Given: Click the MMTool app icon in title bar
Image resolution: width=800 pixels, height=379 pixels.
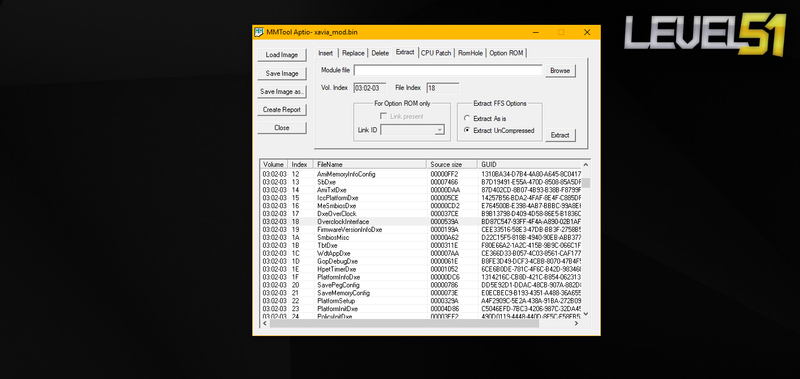Looking at the screenshot, I should (259, 32).
